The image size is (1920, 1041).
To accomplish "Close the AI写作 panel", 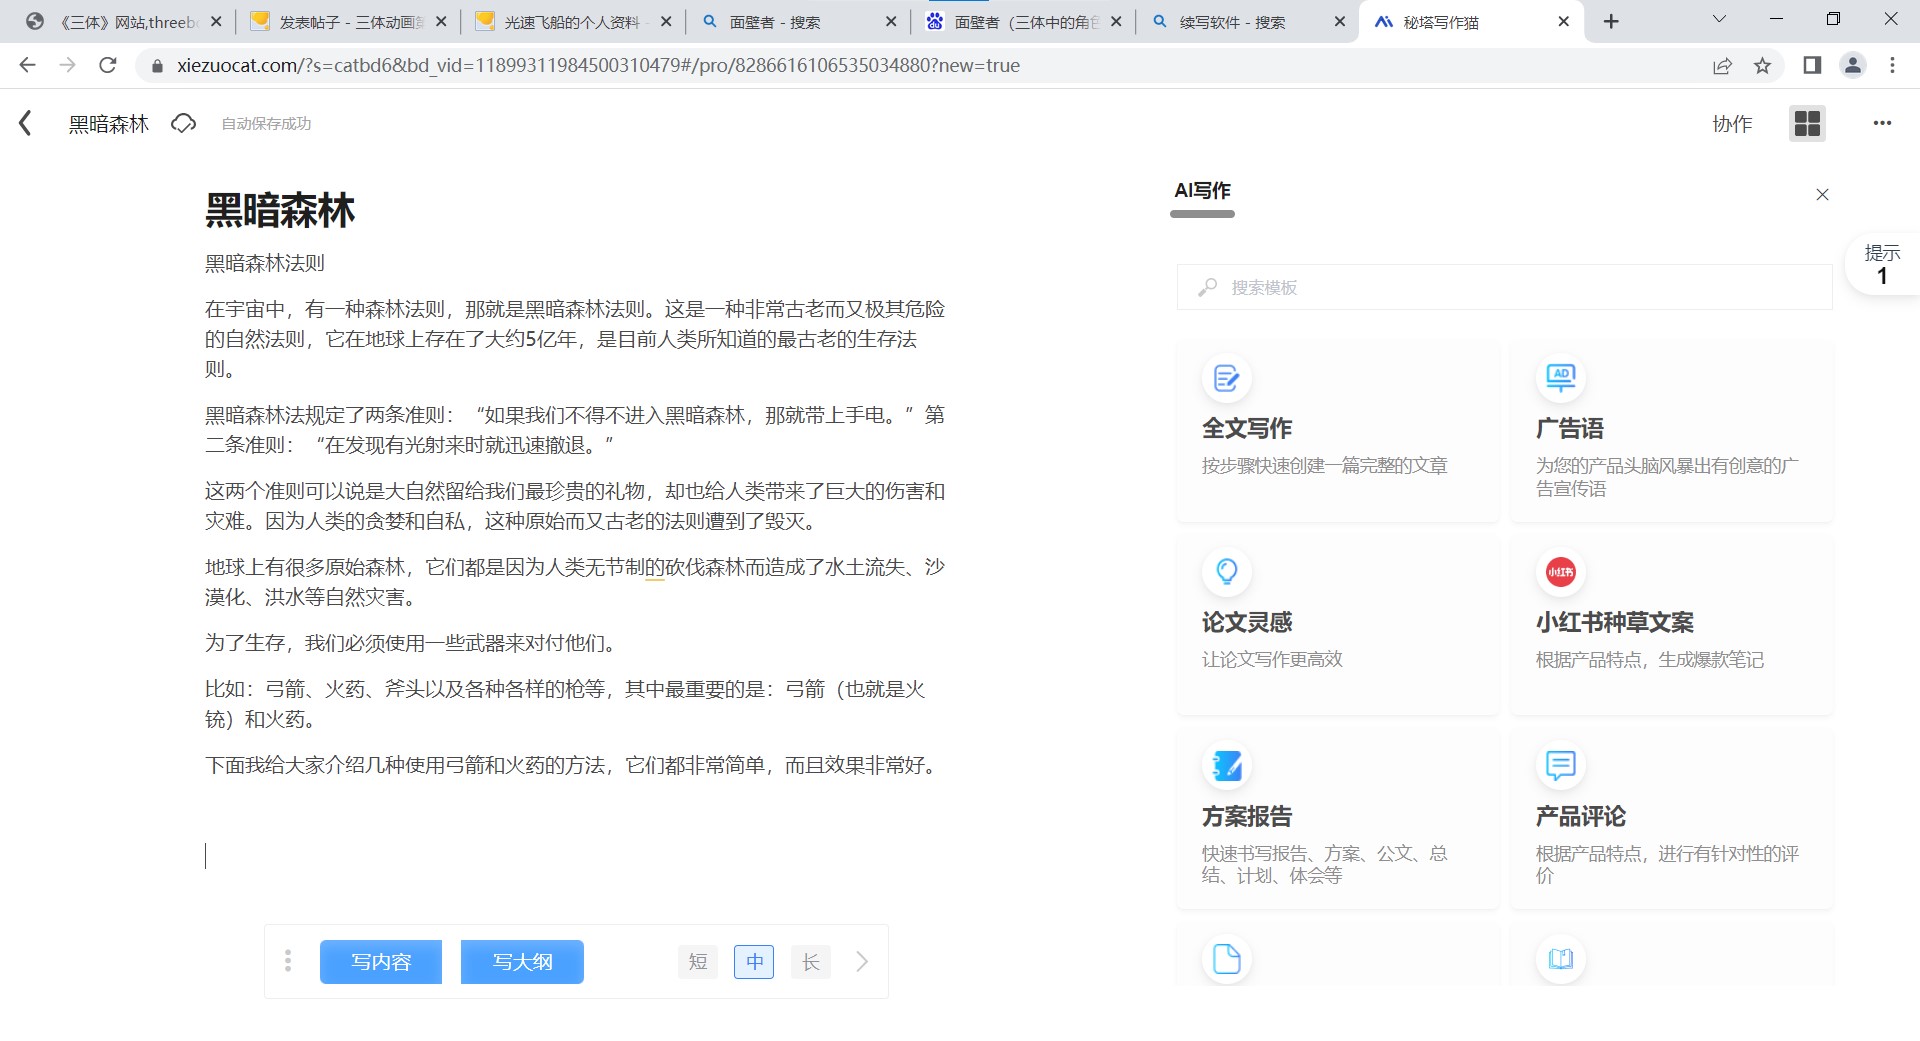I will tap(1822, 195).
